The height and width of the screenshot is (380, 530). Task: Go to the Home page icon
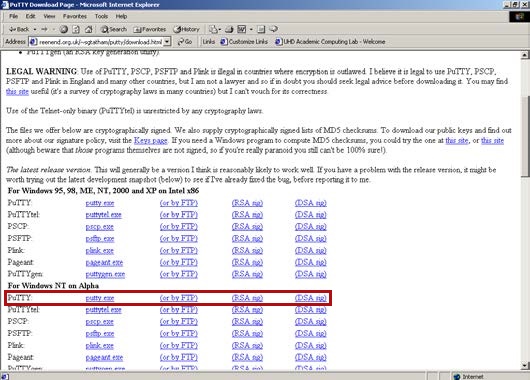coord(89,29)
